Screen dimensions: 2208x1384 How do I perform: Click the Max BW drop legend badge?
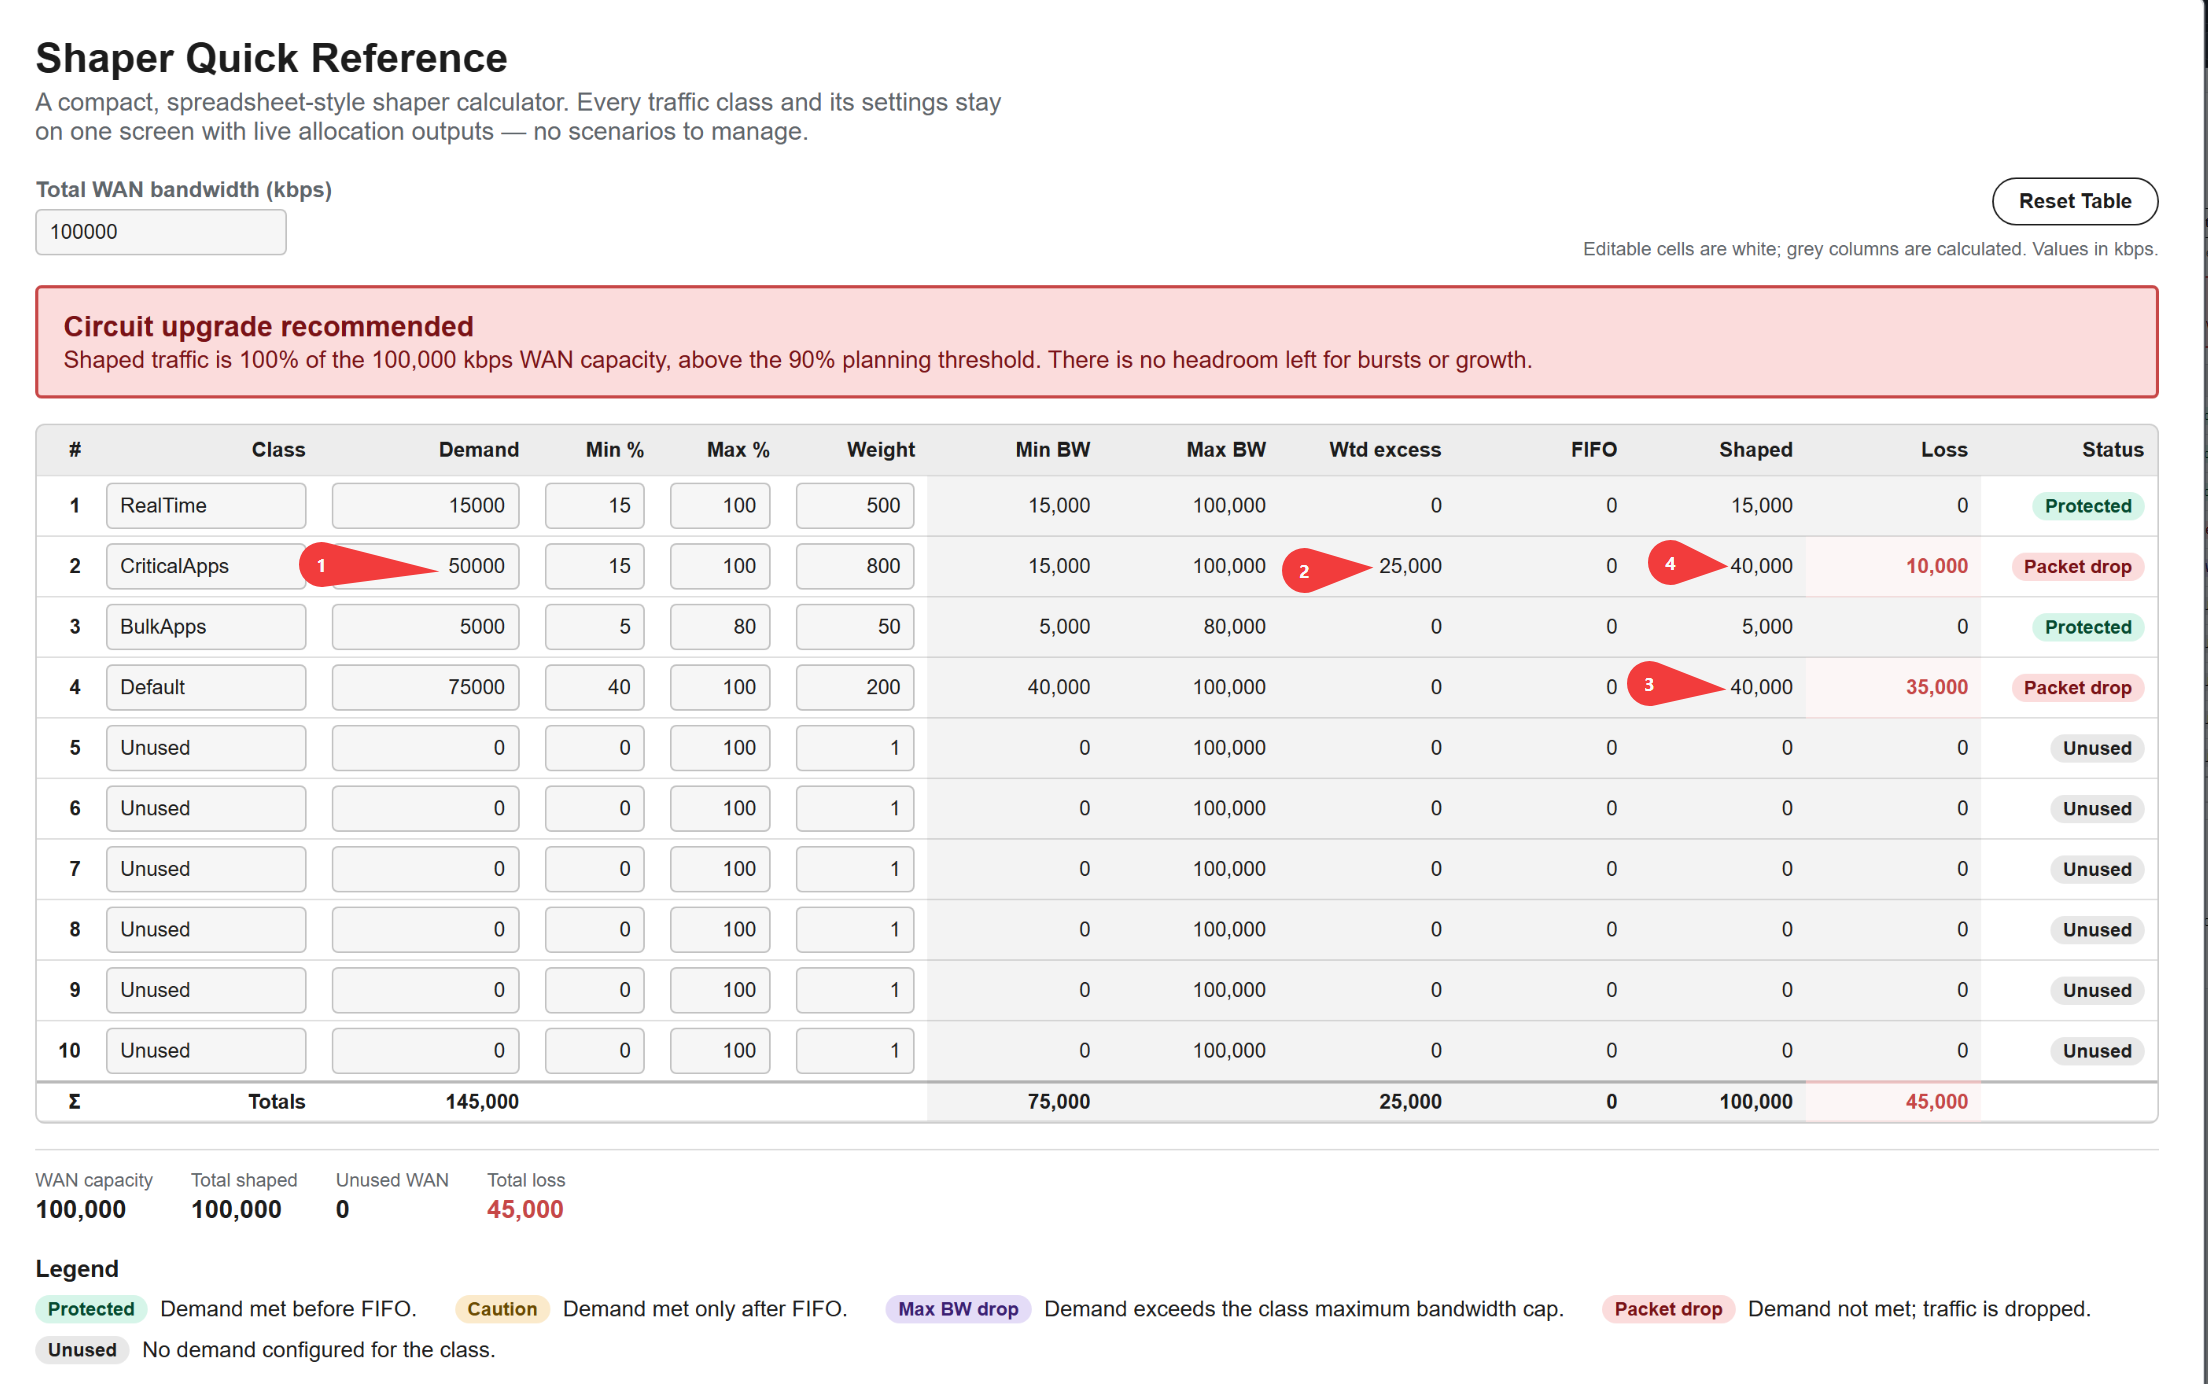[958, 1309]
